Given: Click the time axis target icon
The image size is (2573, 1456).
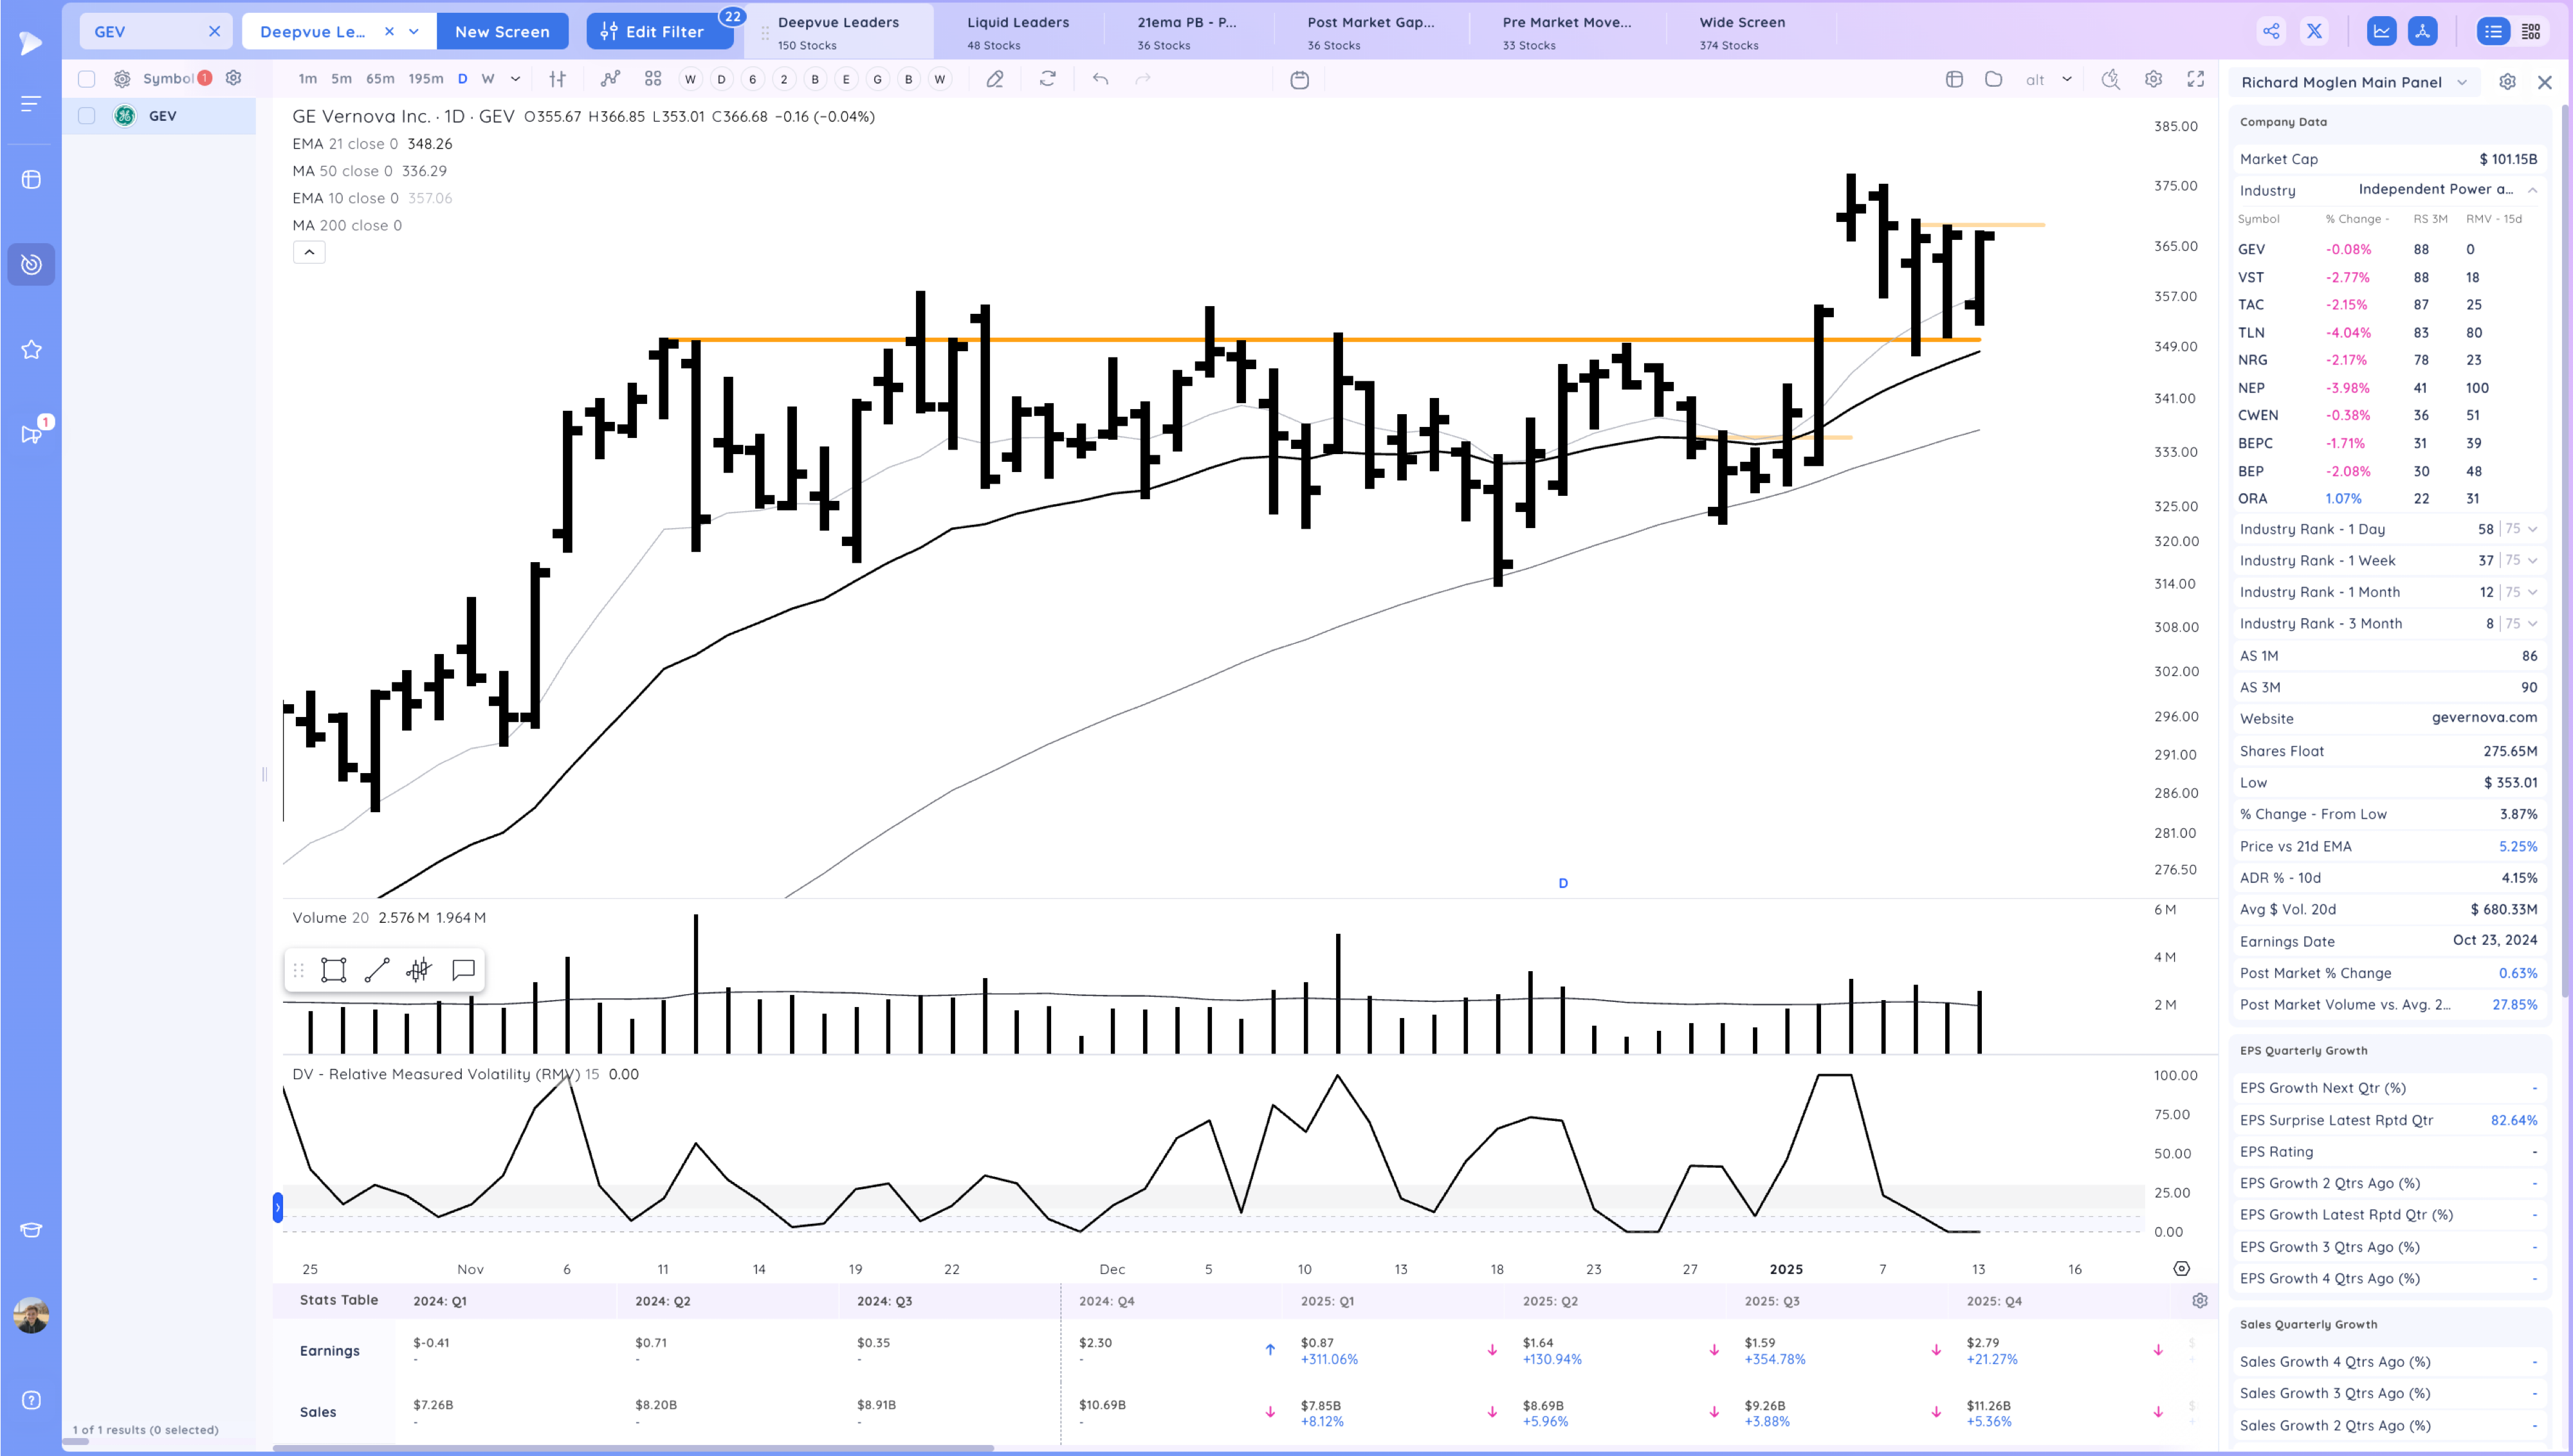Looking at the screenshot, I should pos(2181,1269).
